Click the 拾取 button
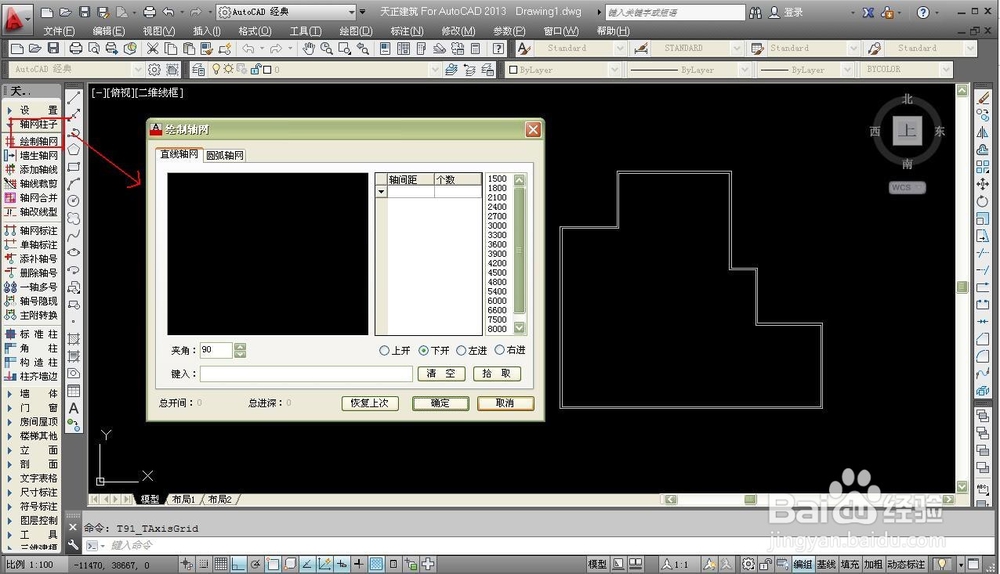 click(x=497, y=374)
